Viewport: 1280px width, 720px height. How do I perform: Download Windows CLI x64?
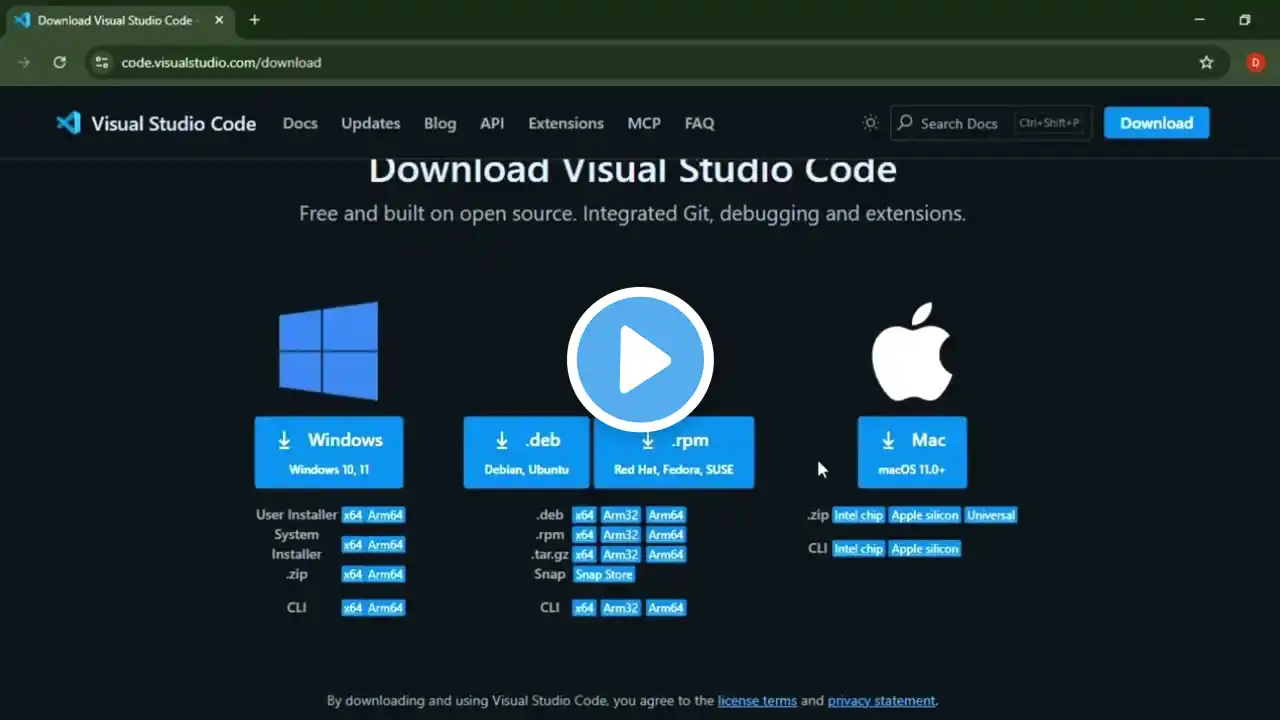point(353,608)
